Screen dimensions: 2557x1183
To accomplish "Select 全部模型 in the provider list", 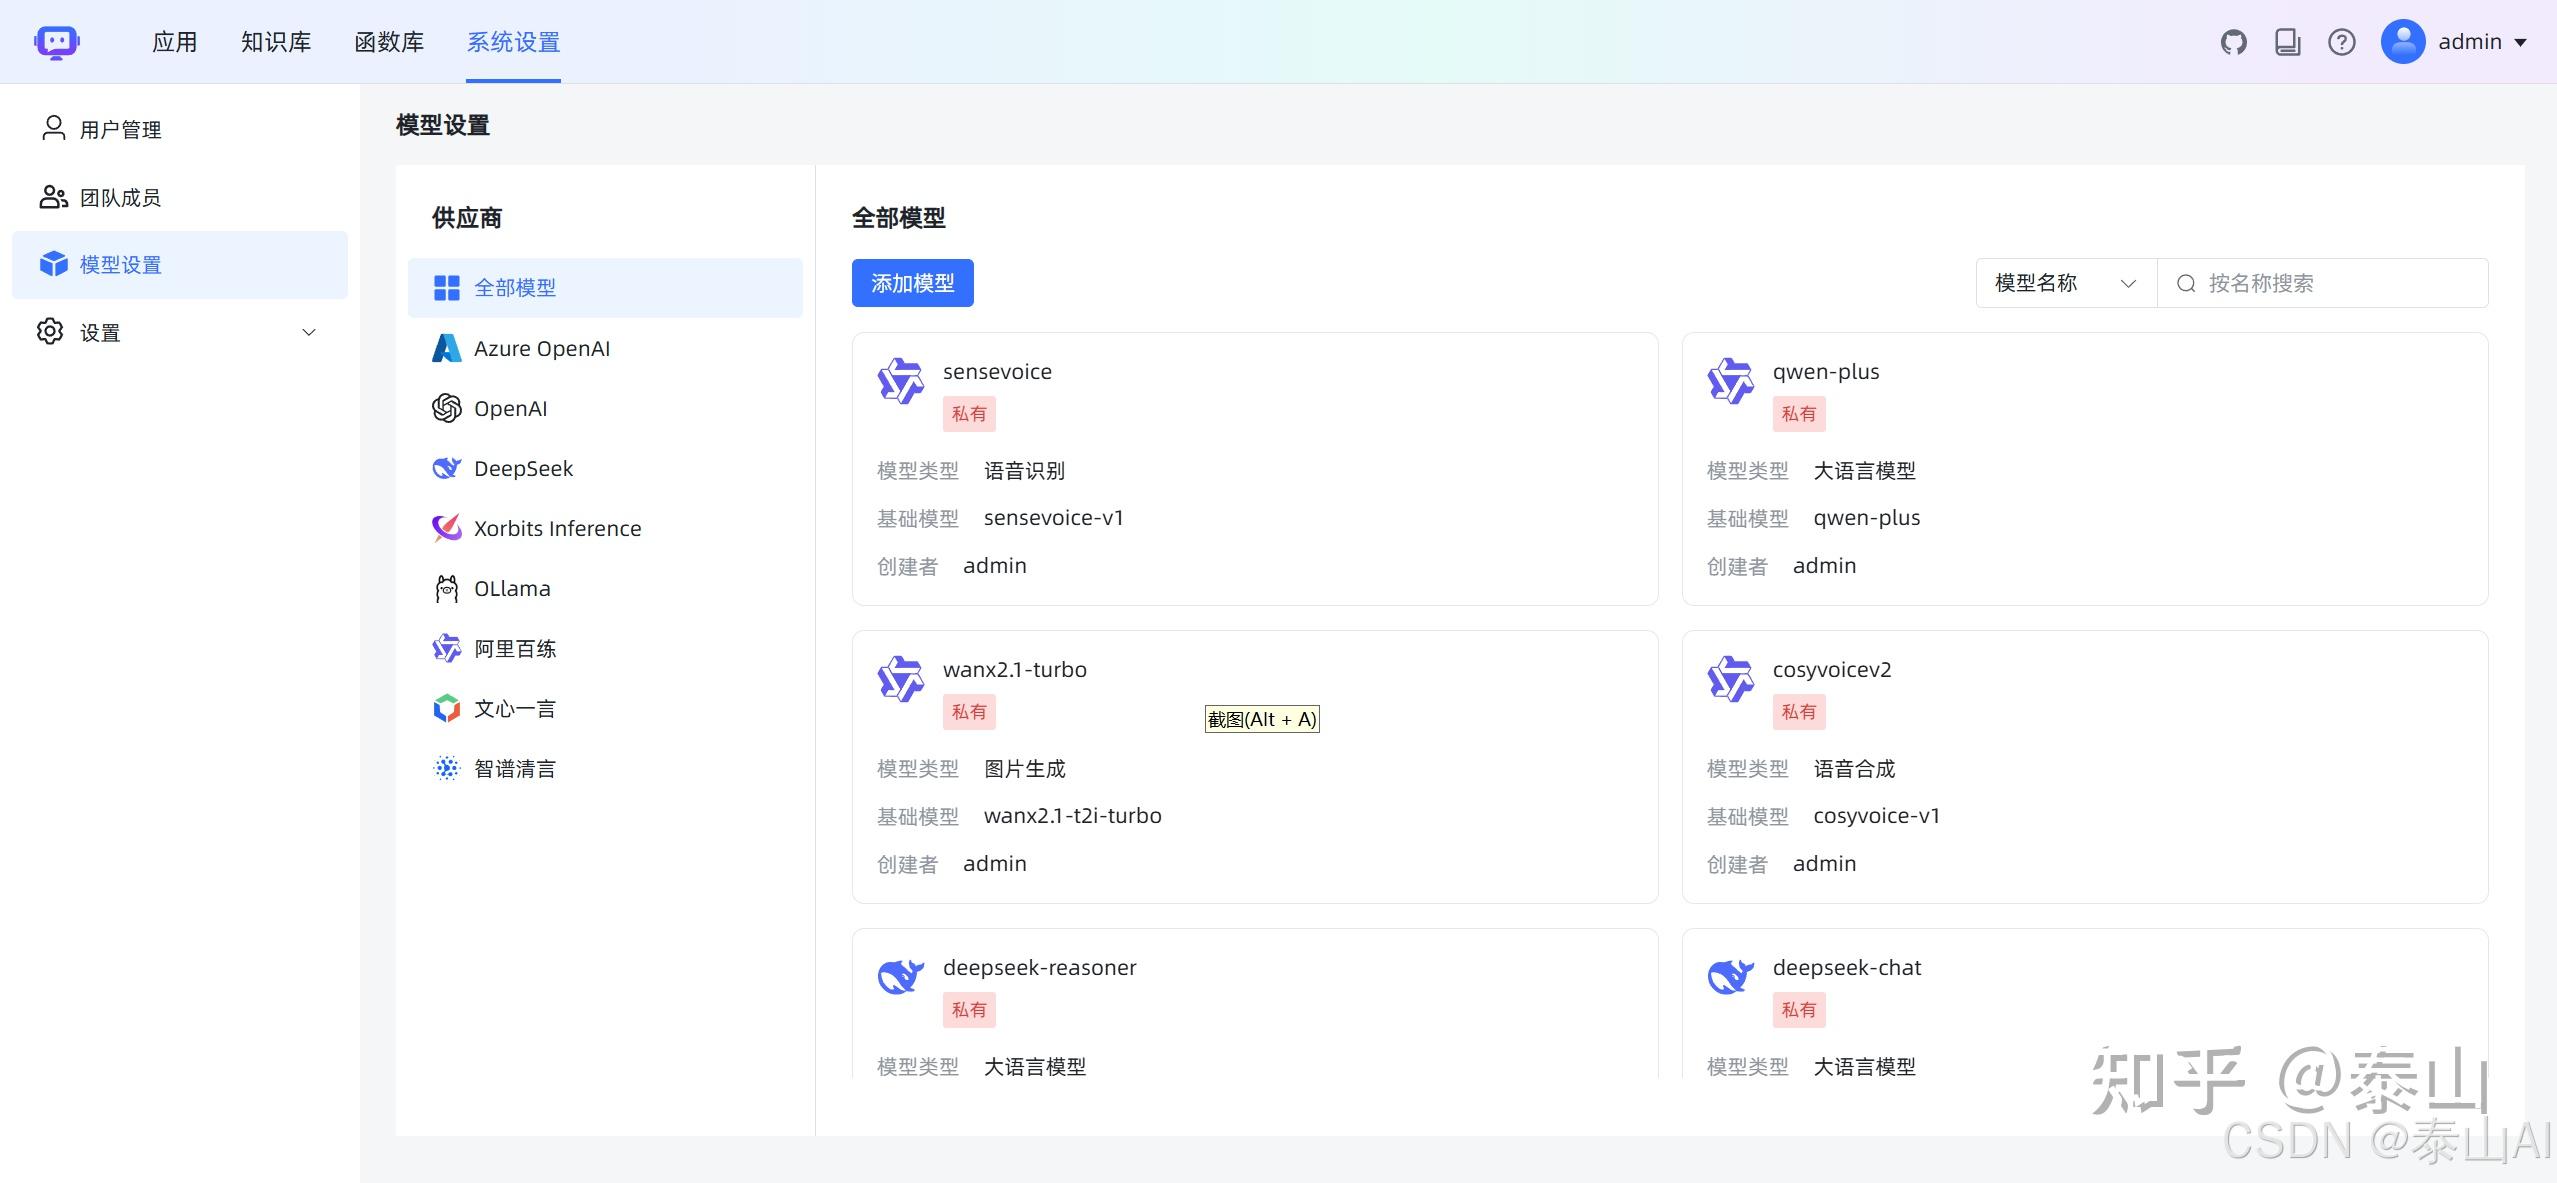I will [x=514, y=287].
